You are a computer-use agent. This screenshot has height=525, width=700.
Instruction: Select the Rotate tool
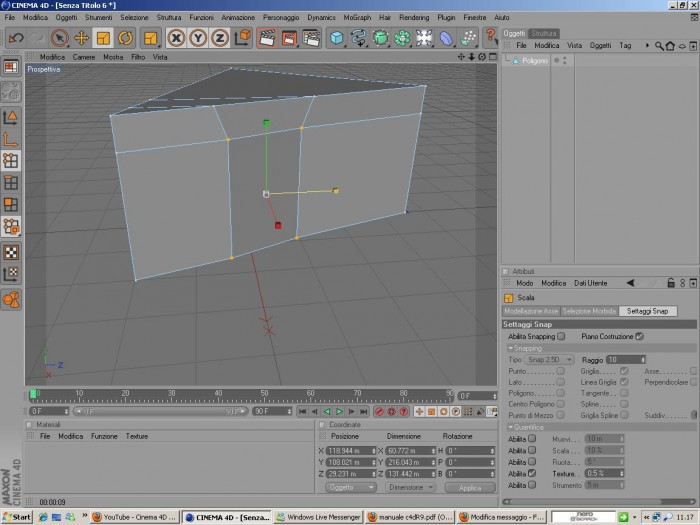[125, 38]
